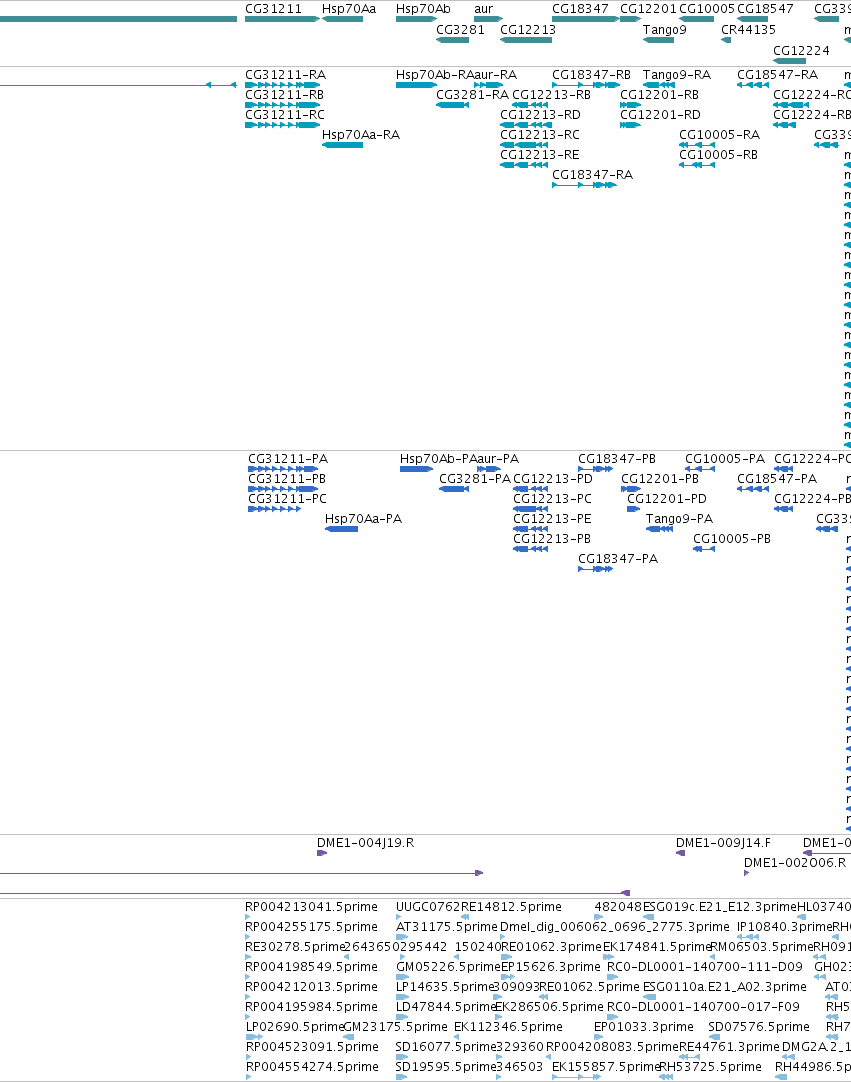851x1082 pixels.
Task: Click protein CG12213-PE
Action: (x=553, y=519)
